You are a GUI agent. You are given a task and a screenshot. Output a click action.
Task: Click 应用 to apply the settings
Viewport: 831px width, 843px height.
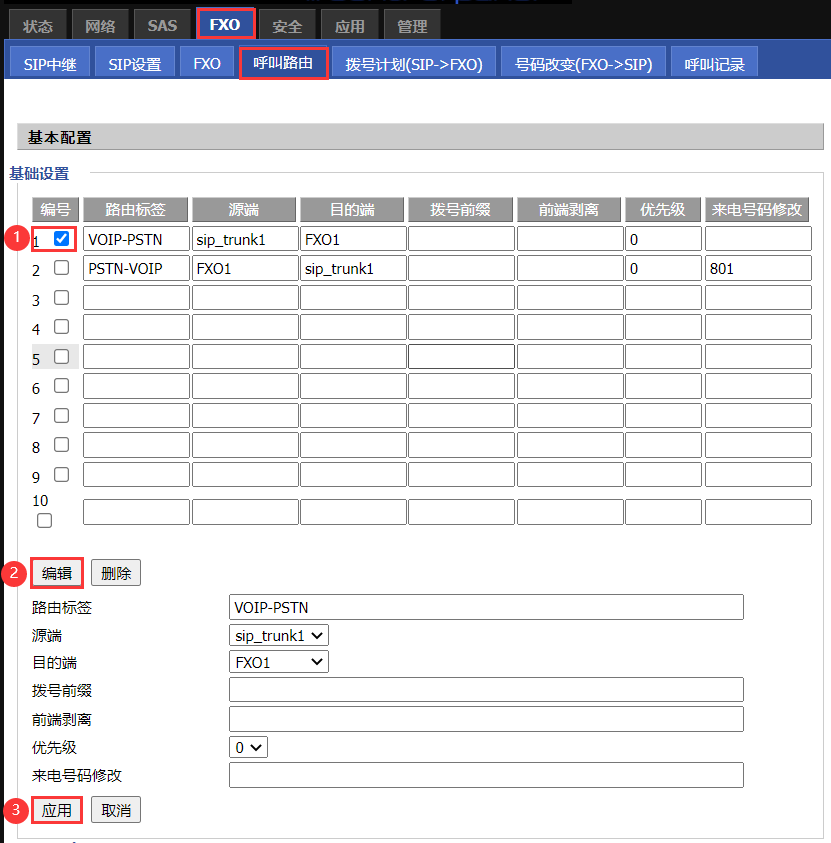point(57,810)
